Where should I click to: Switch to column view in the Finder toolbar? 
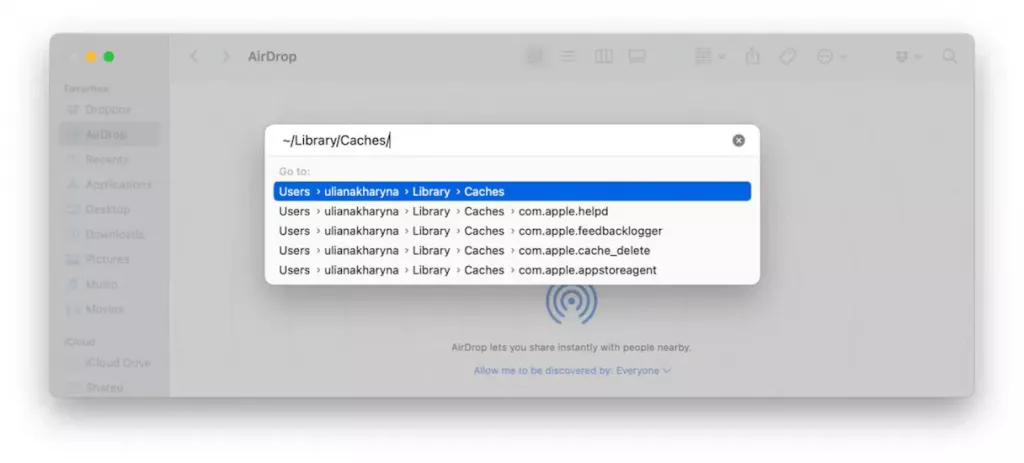click(x=603, y=57)
